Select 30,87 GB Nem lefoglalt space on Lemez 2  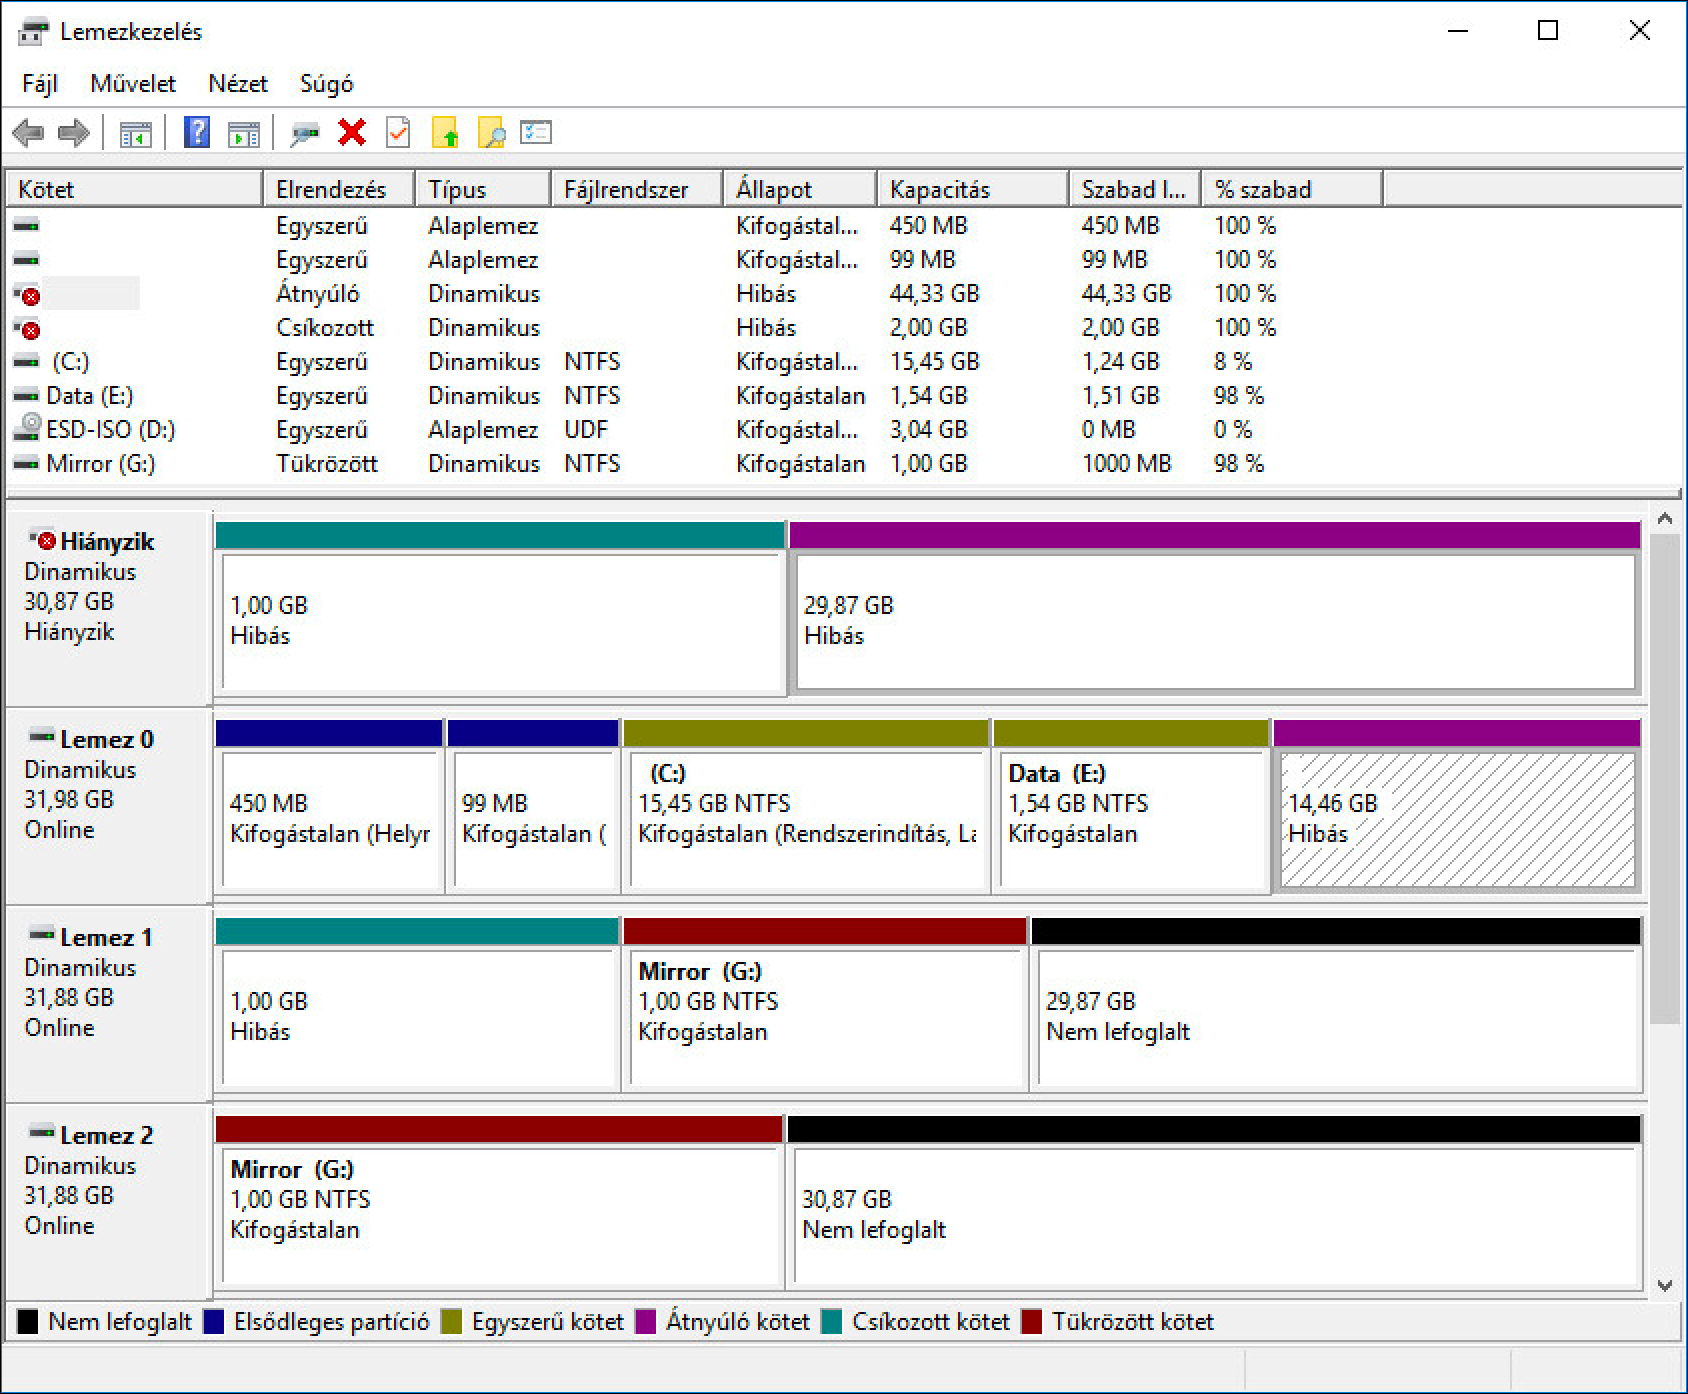pyautogui.click(x=1216, y=1215)
